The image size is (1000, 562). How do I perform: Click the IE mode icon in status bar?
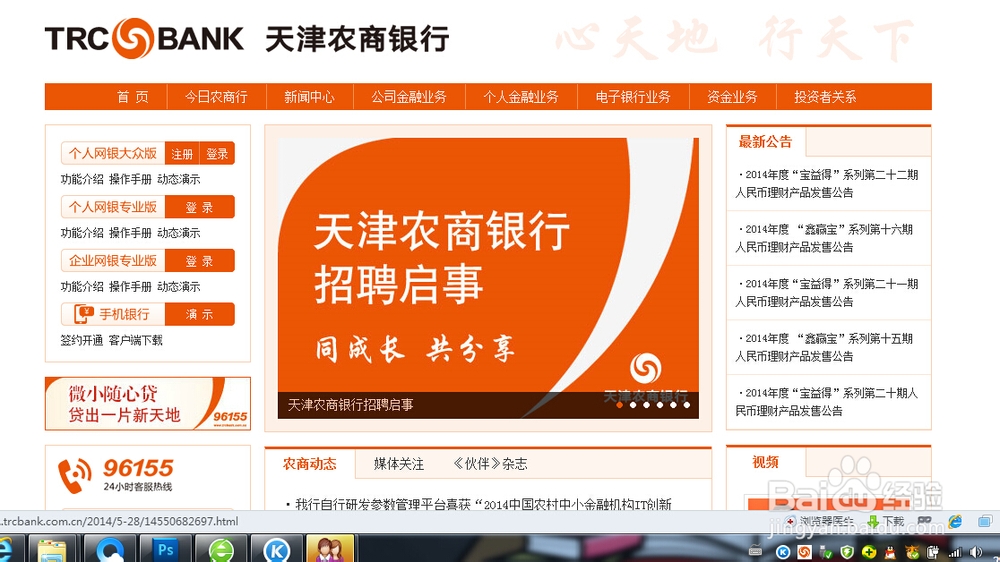click(955, 521)
